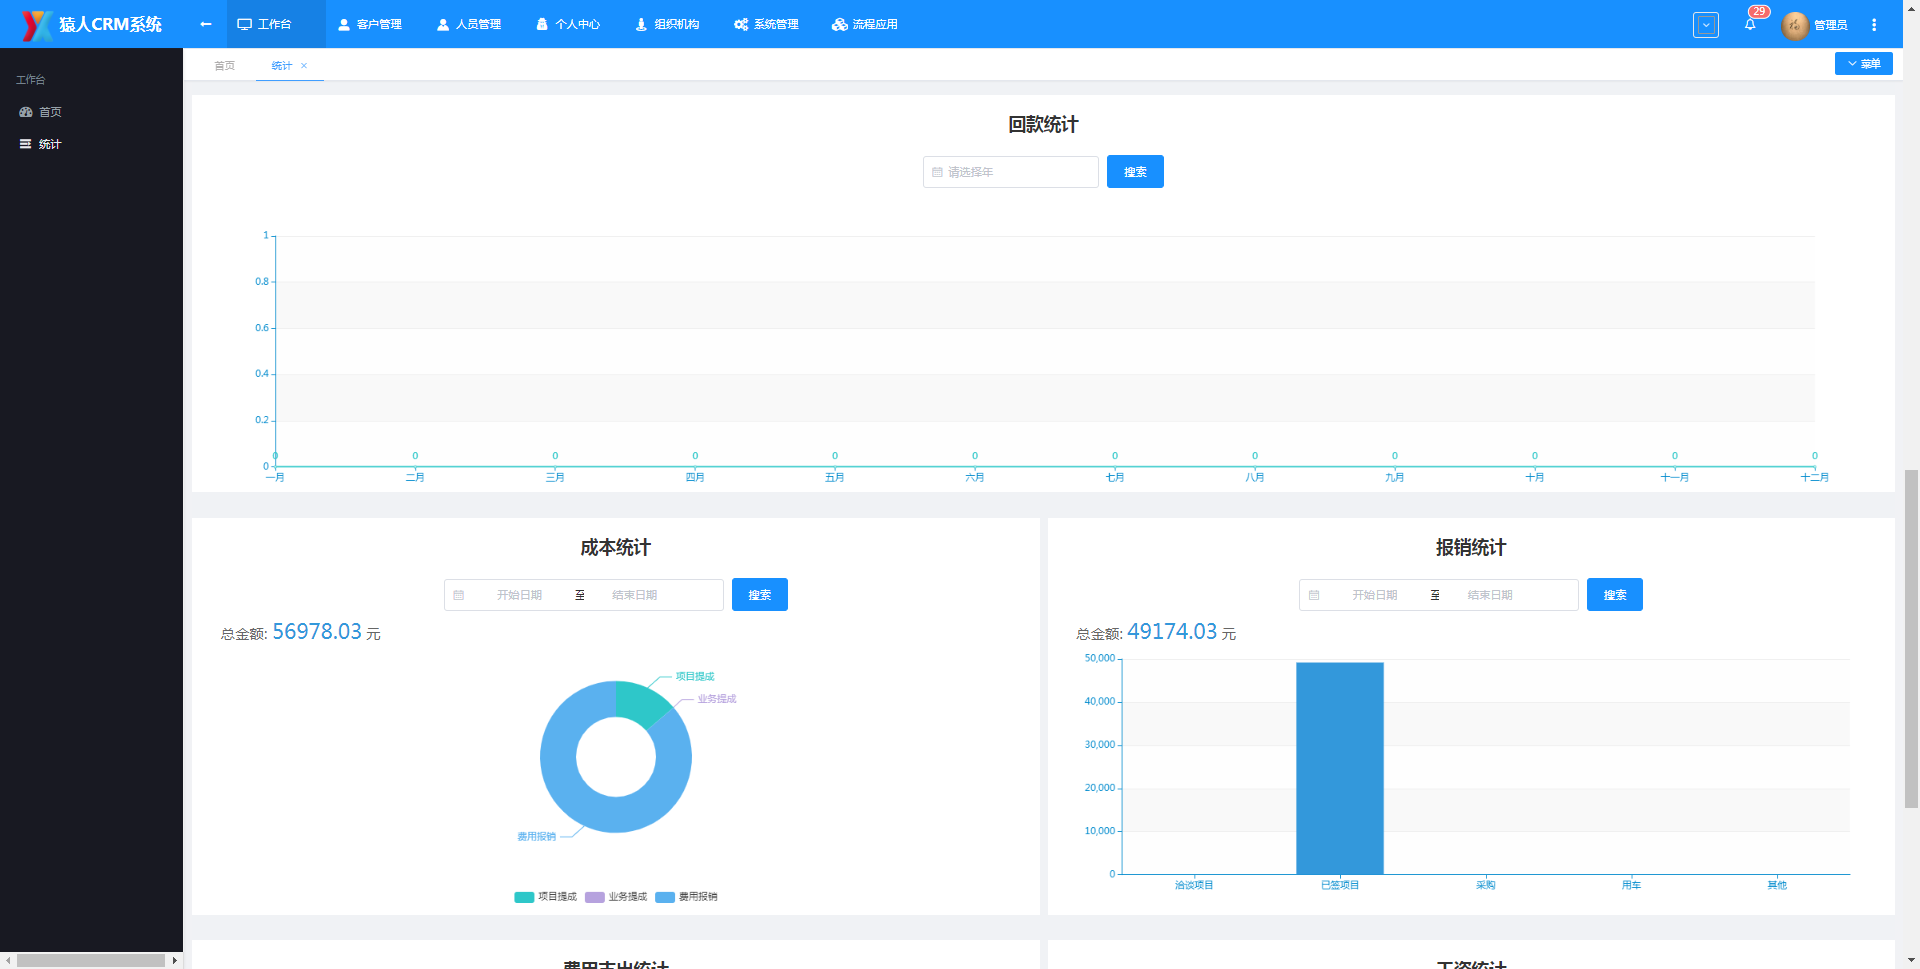Open the 流程应用 top menu

(865, 24)
